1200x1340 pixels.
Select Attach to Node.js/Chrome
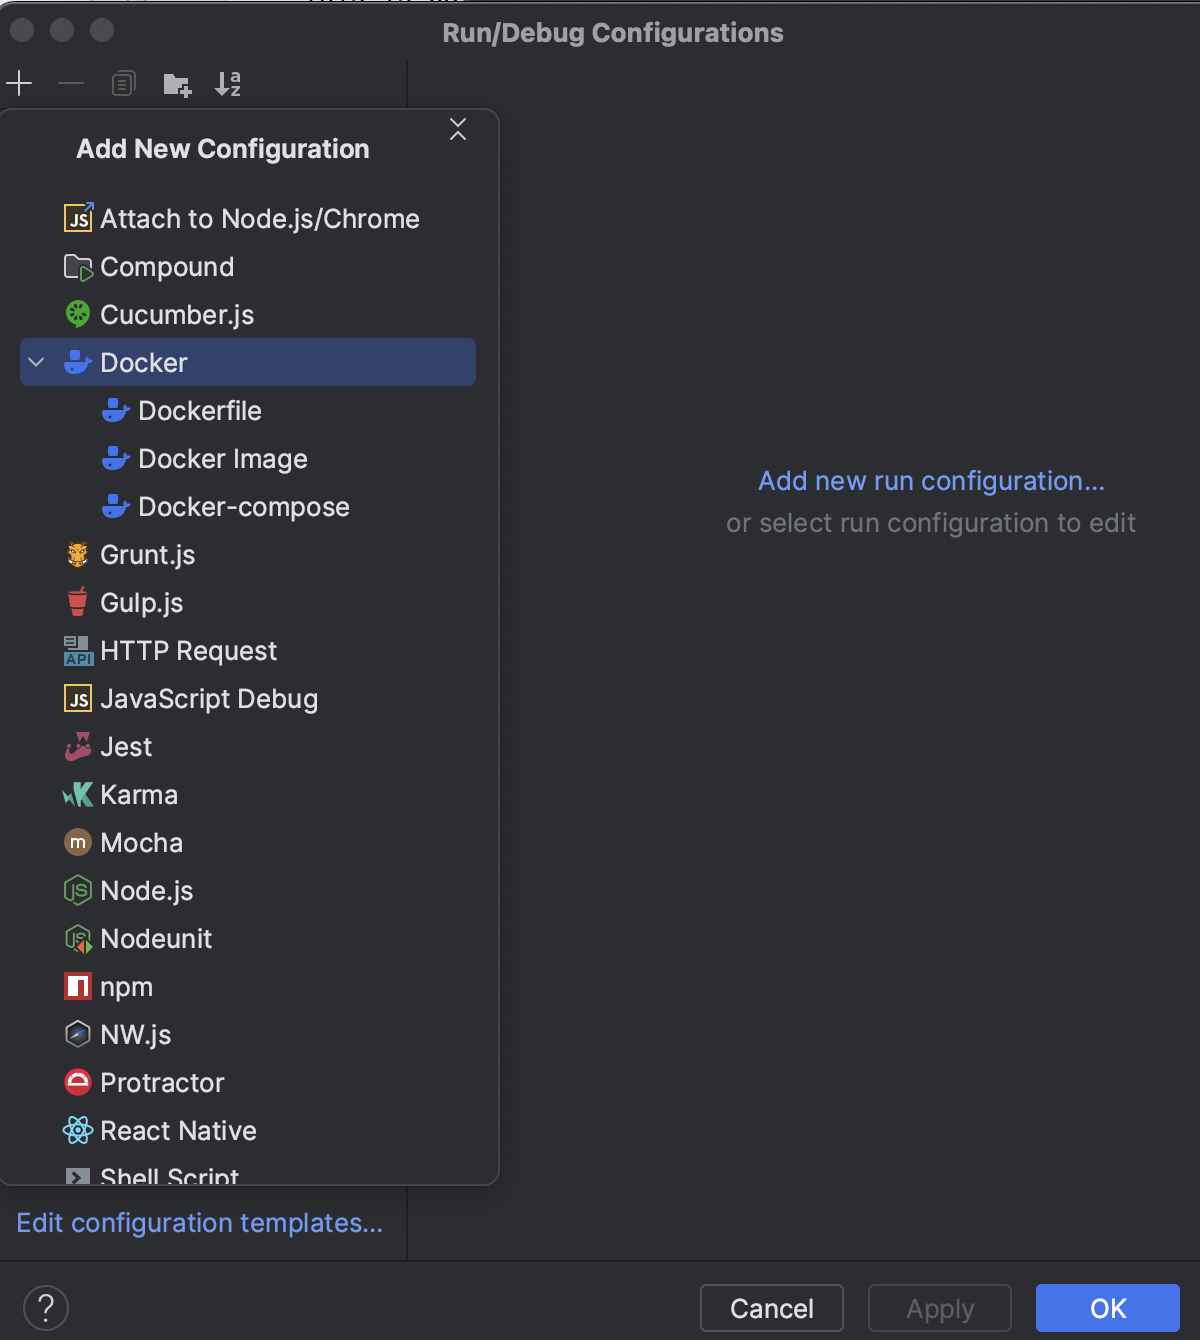click(259, 218)
